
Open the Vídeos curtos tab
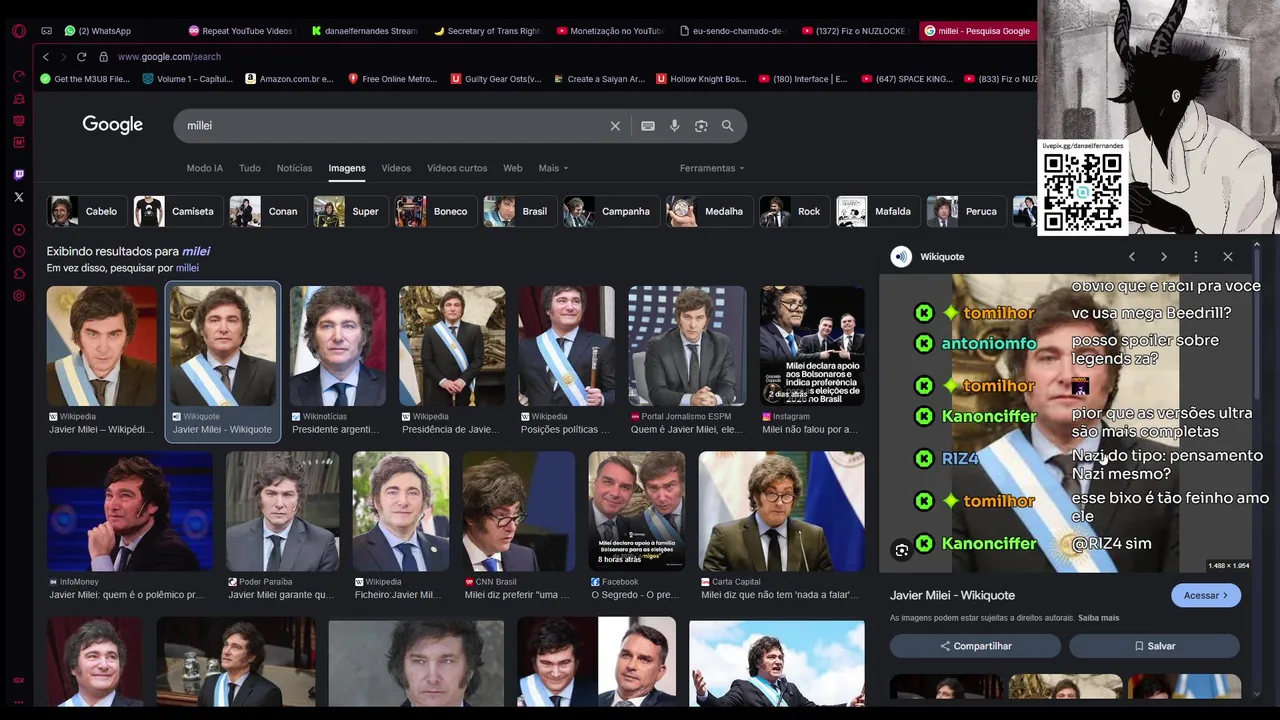click(457, 168)
